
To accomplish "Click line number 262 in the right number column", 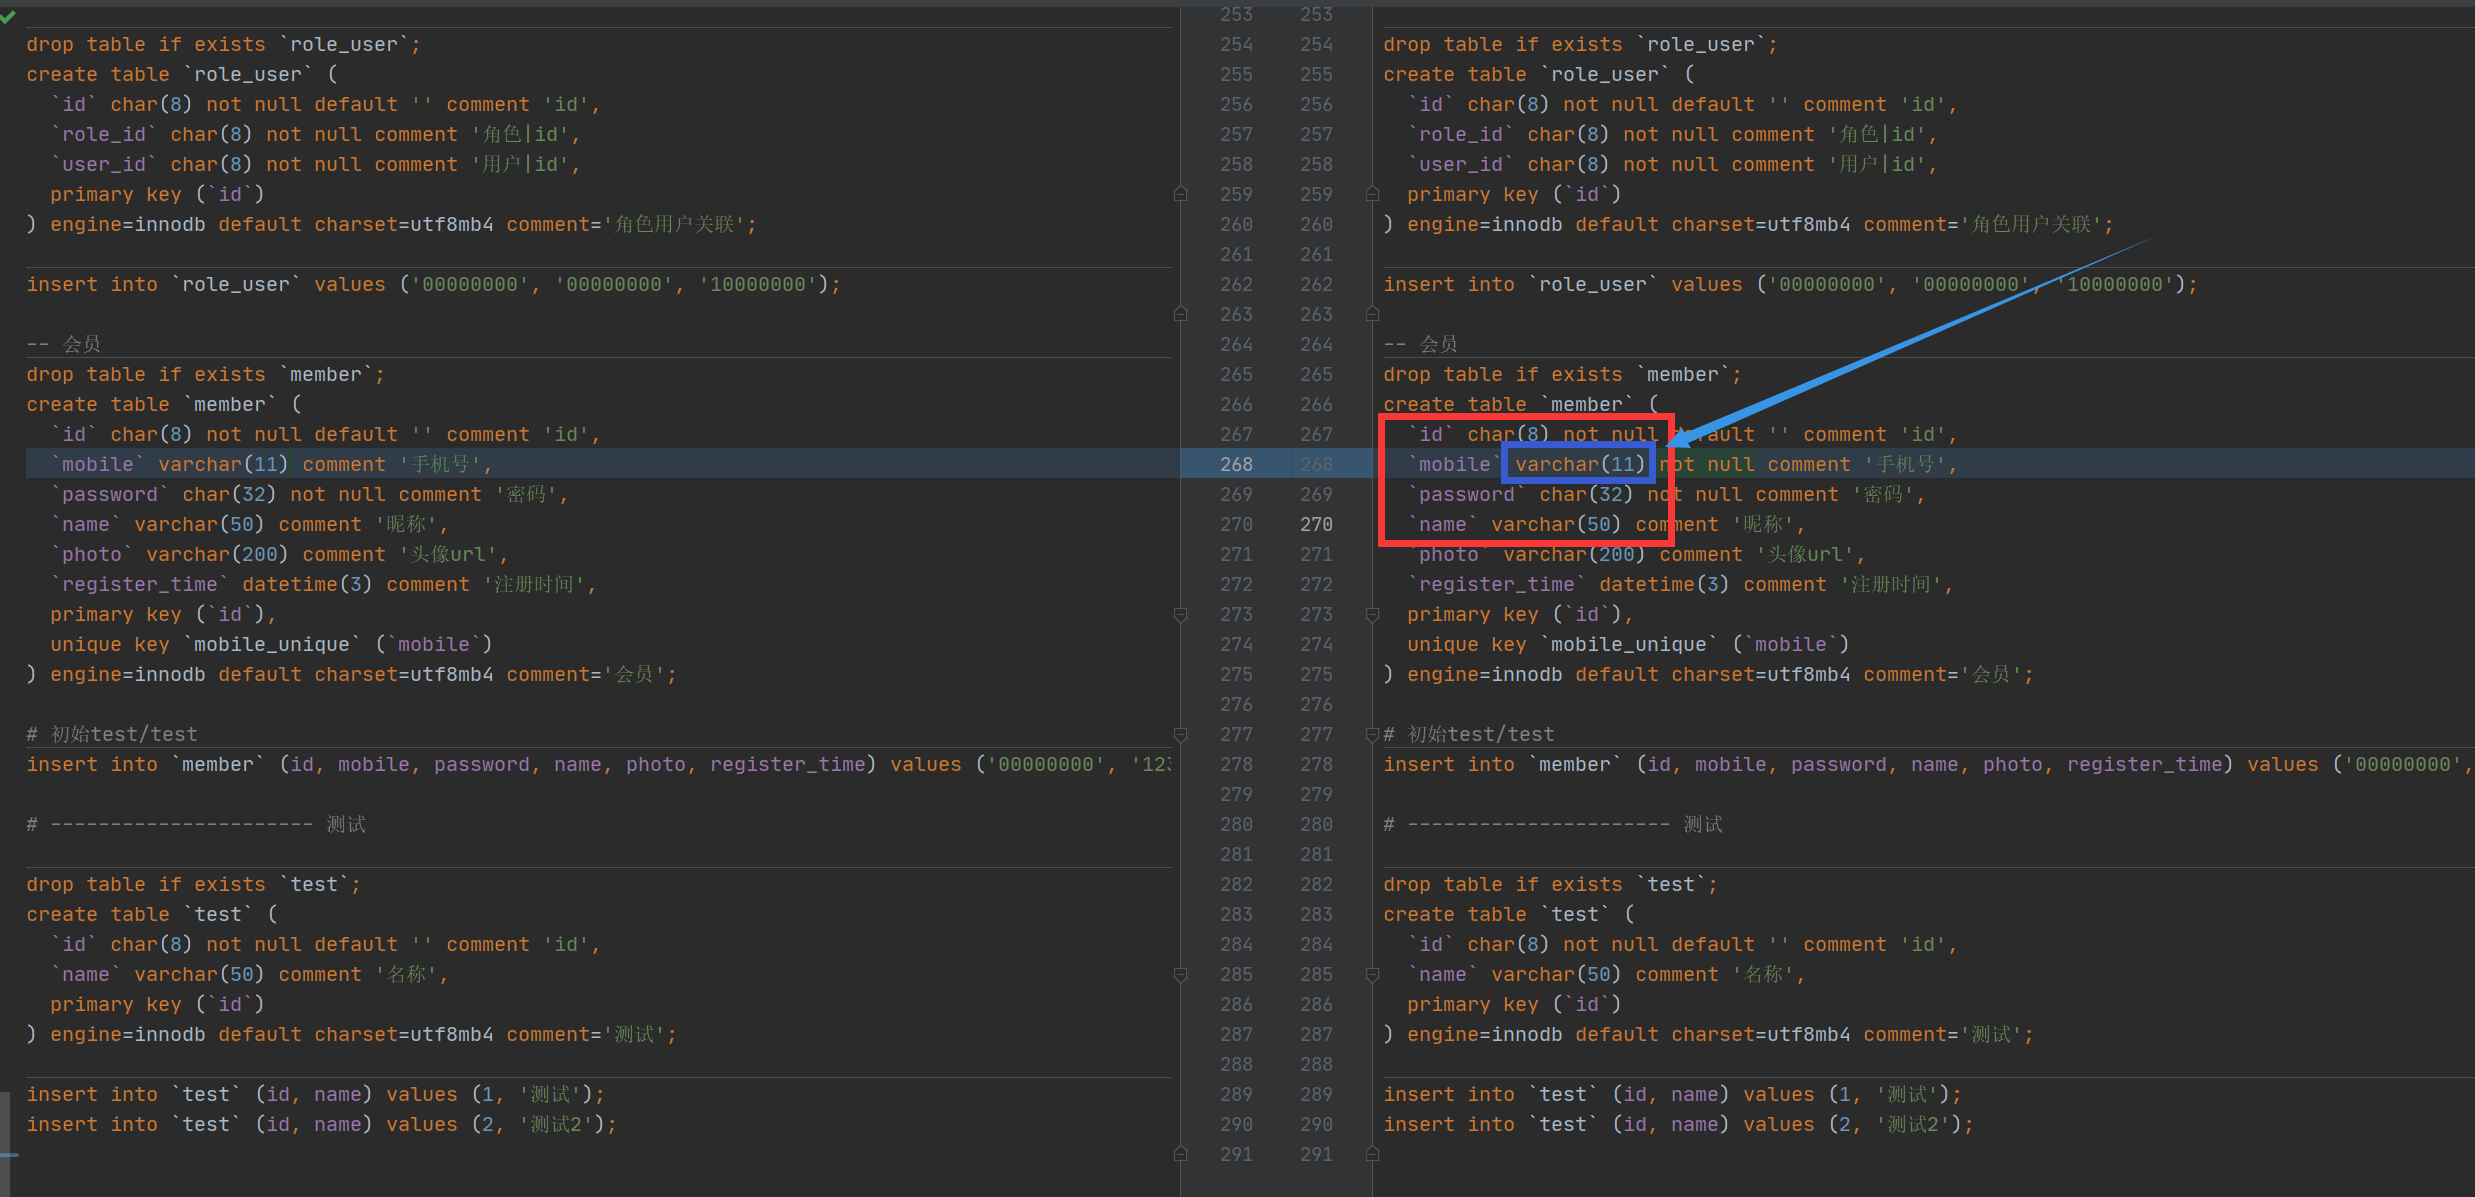I will tap(1316, 284).
